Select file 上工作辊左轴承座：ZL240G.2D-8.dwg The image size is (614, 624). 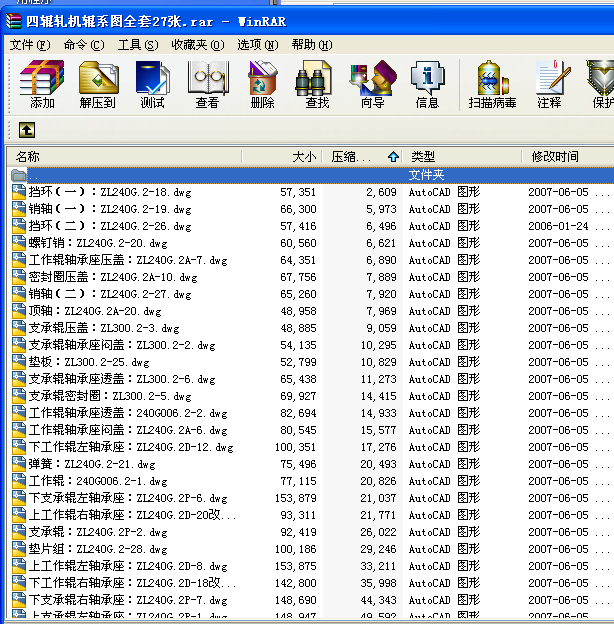(128, 566)
